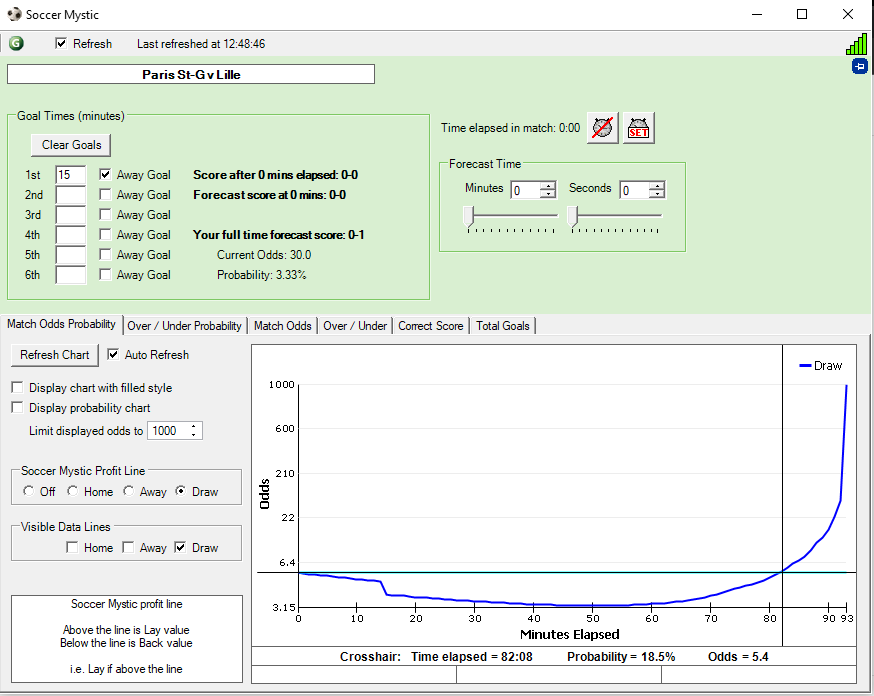Click the Soccer Mystic football title icon

pos(12,15)
